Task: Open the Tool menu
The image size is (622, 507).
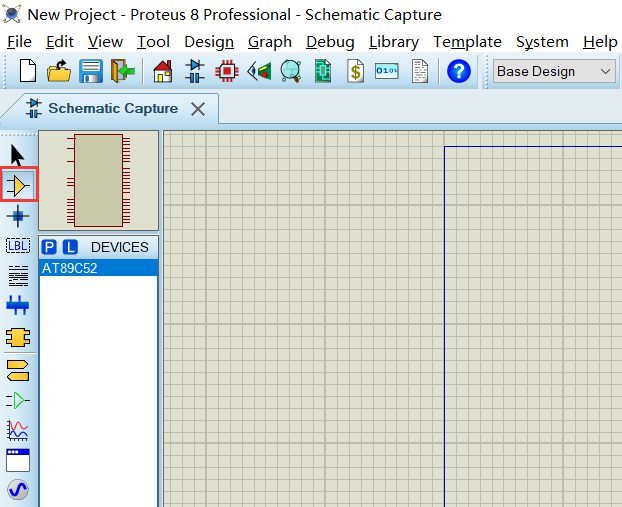Action: 153,42
